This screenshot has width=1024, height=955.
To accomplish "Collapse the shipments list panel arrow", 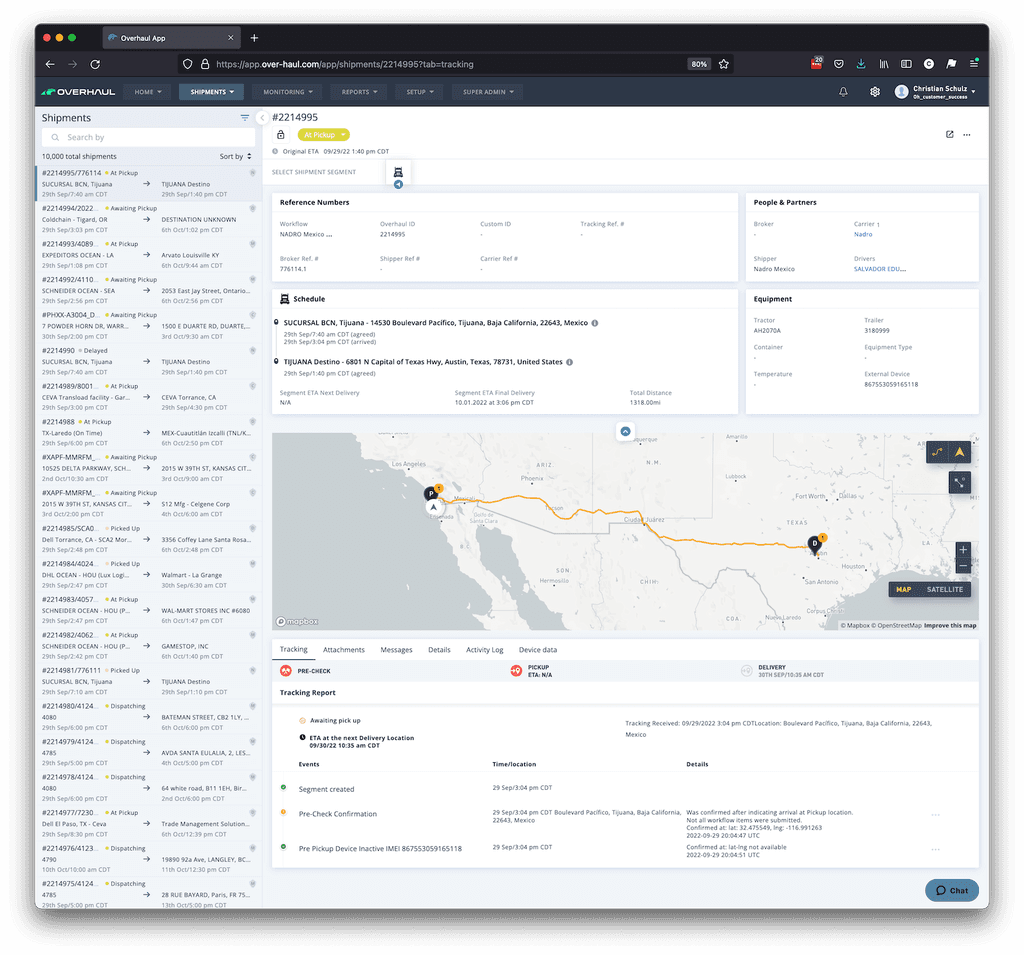I will click(x=262, y=118).
